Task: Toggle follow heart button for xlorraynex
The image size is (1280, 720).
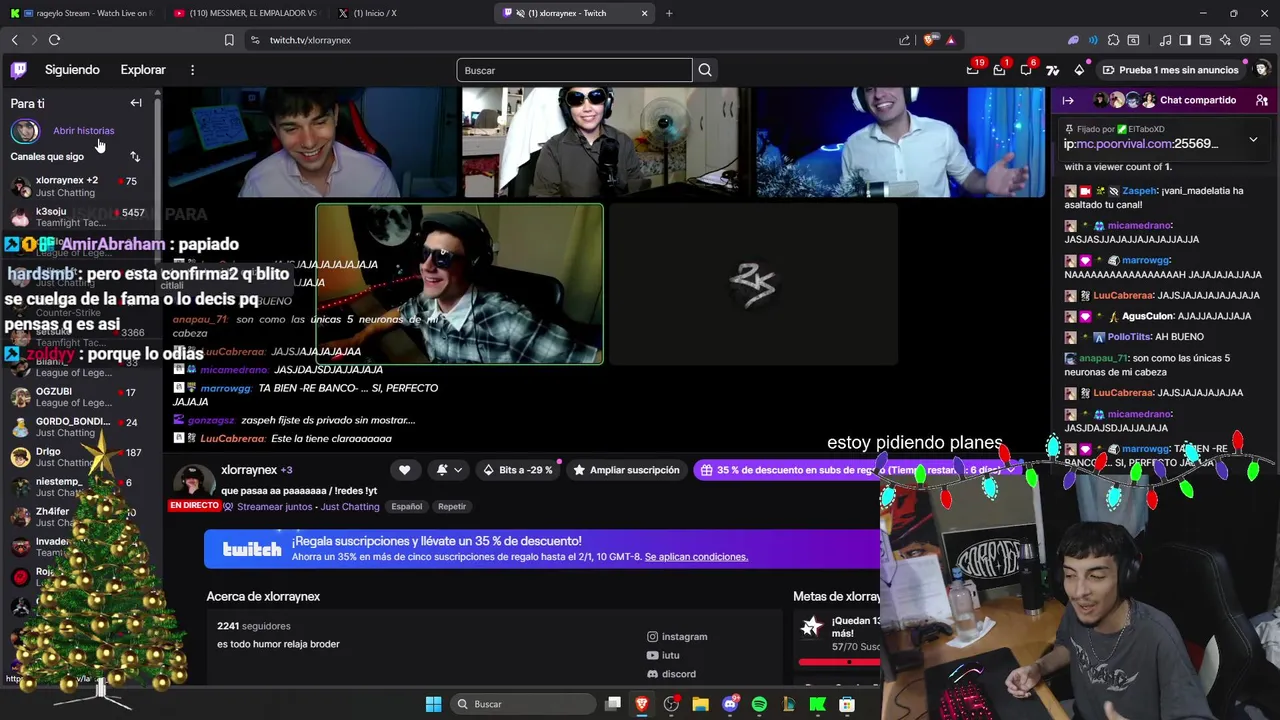Action: click(x=404, y=470)
